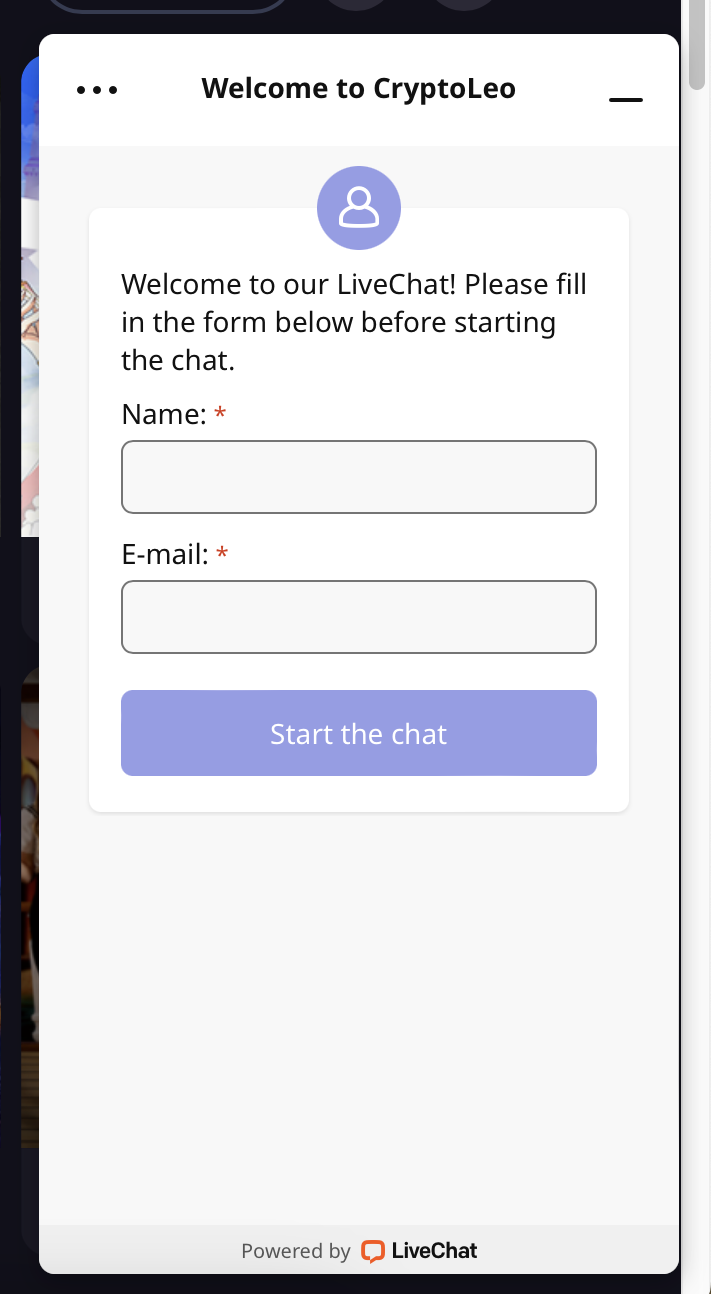Select the lower game thumbnail behind chat

pos(29,900)
